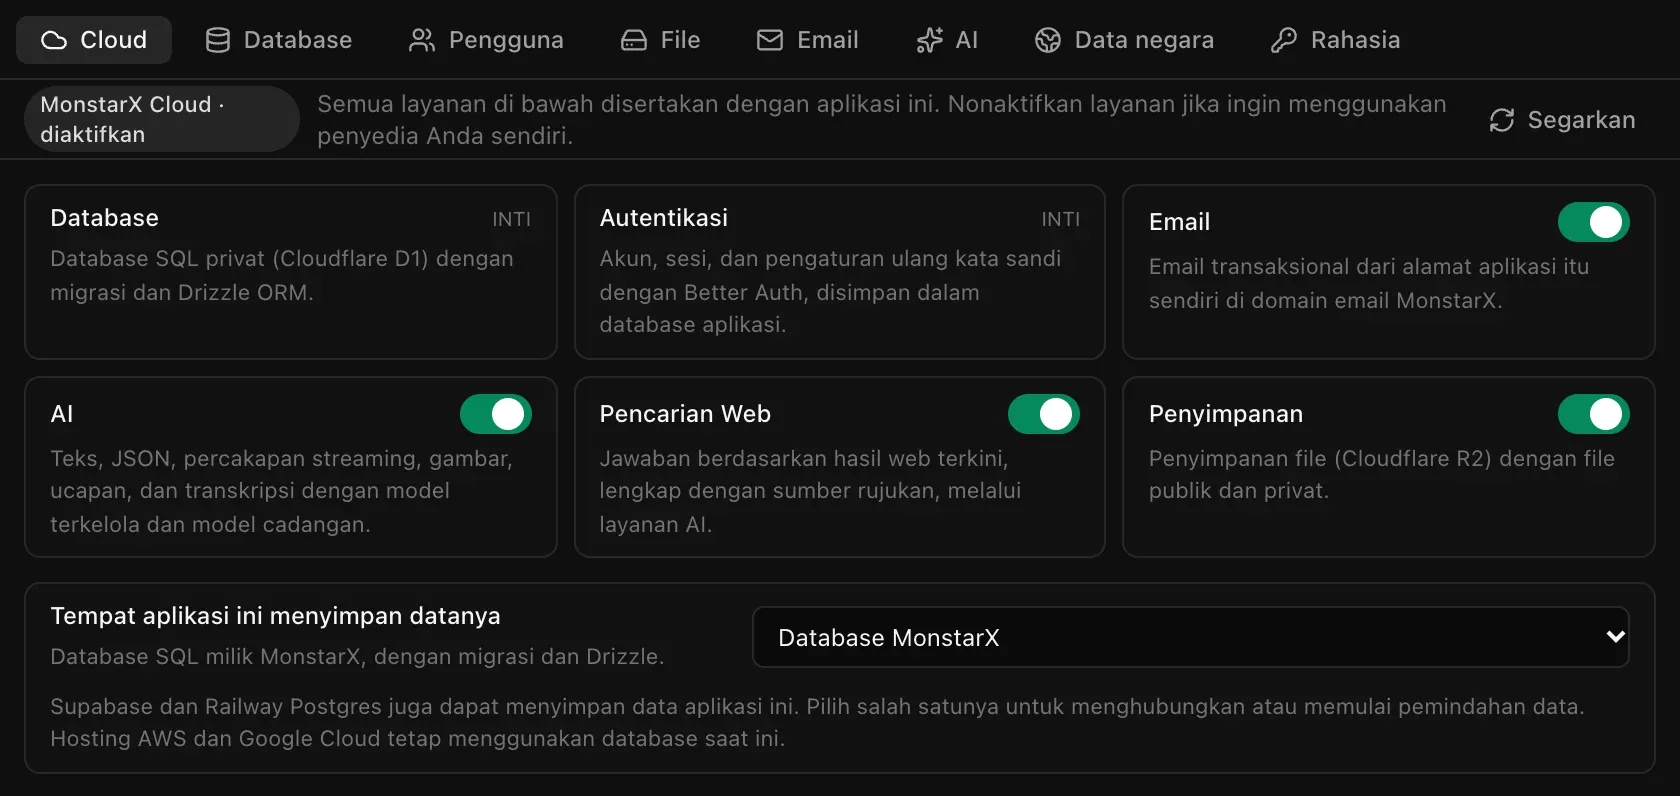Click the description starting 'Akun, sesi, dan pengaturan'

coord(830,291)
